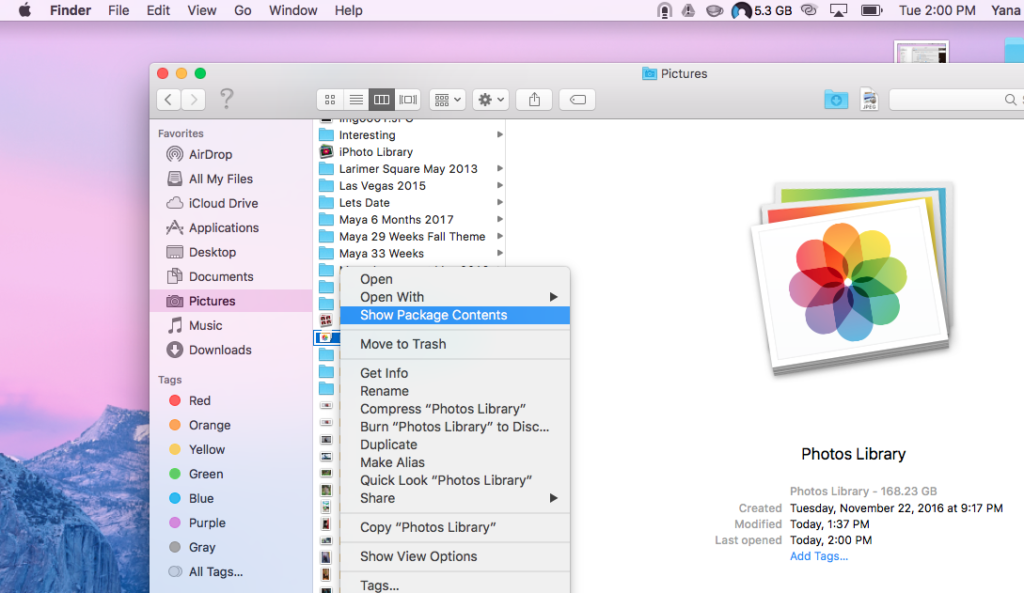This screenshot has height=593, width=1024.
Task: Expand the Open With submenu
Action: pos(455,297)
